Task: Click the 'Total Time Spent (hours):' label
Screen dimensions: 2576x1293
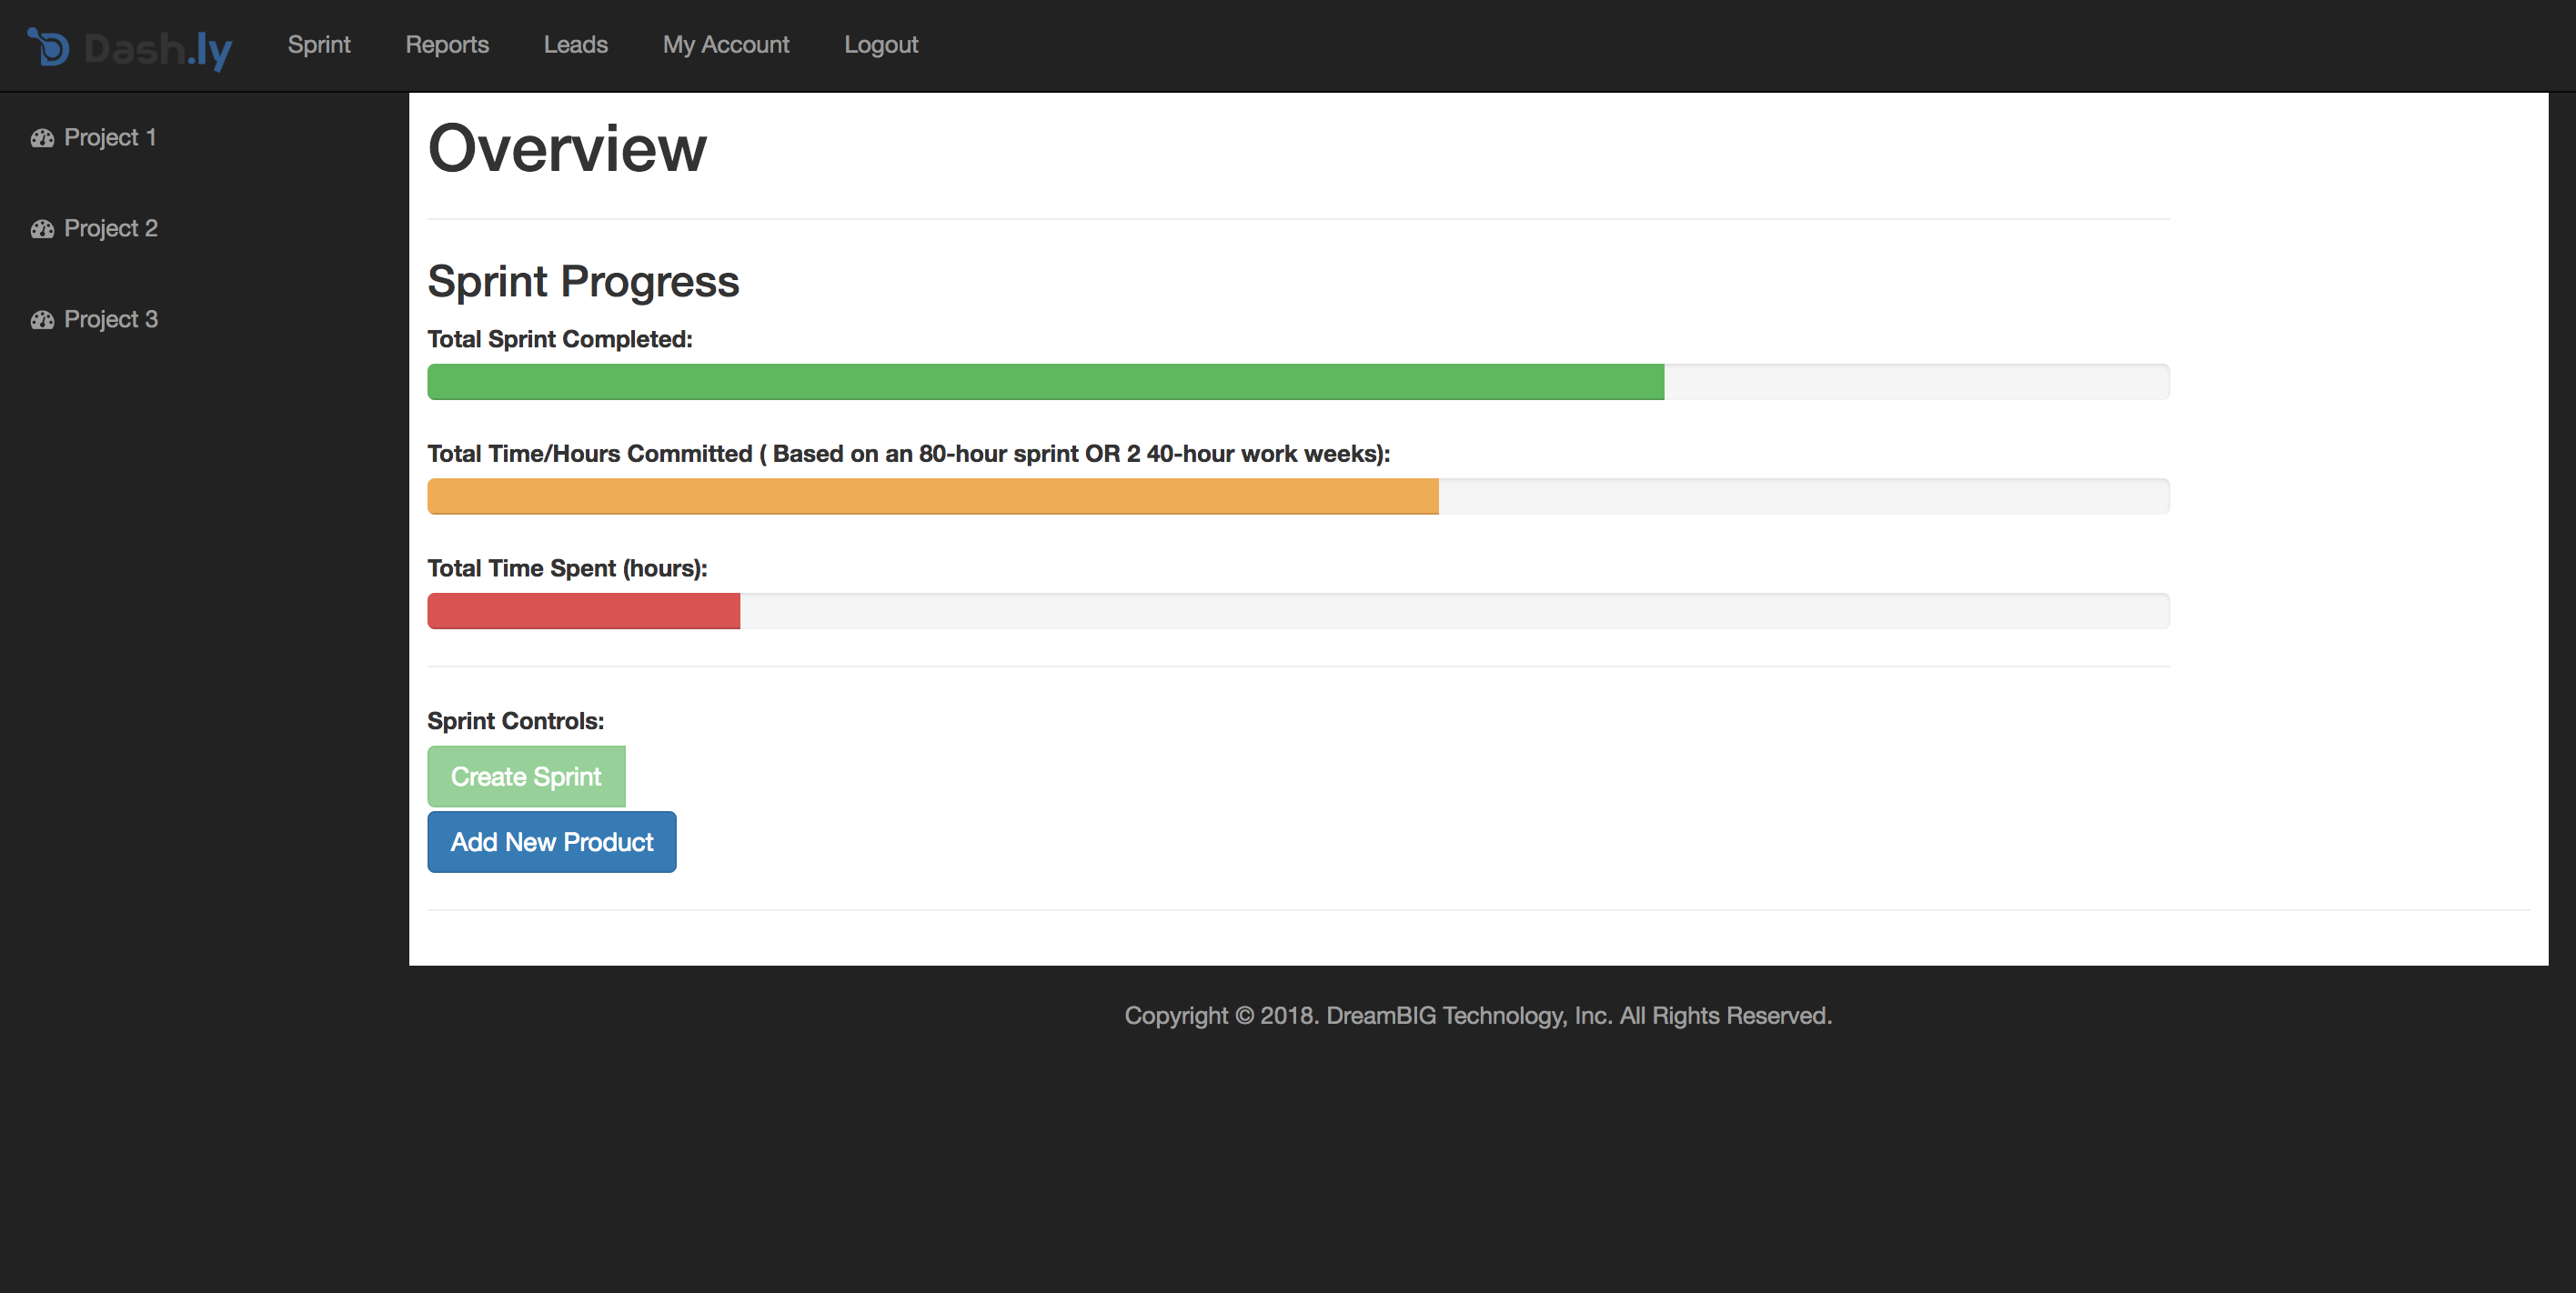Action: pos(567,568)
